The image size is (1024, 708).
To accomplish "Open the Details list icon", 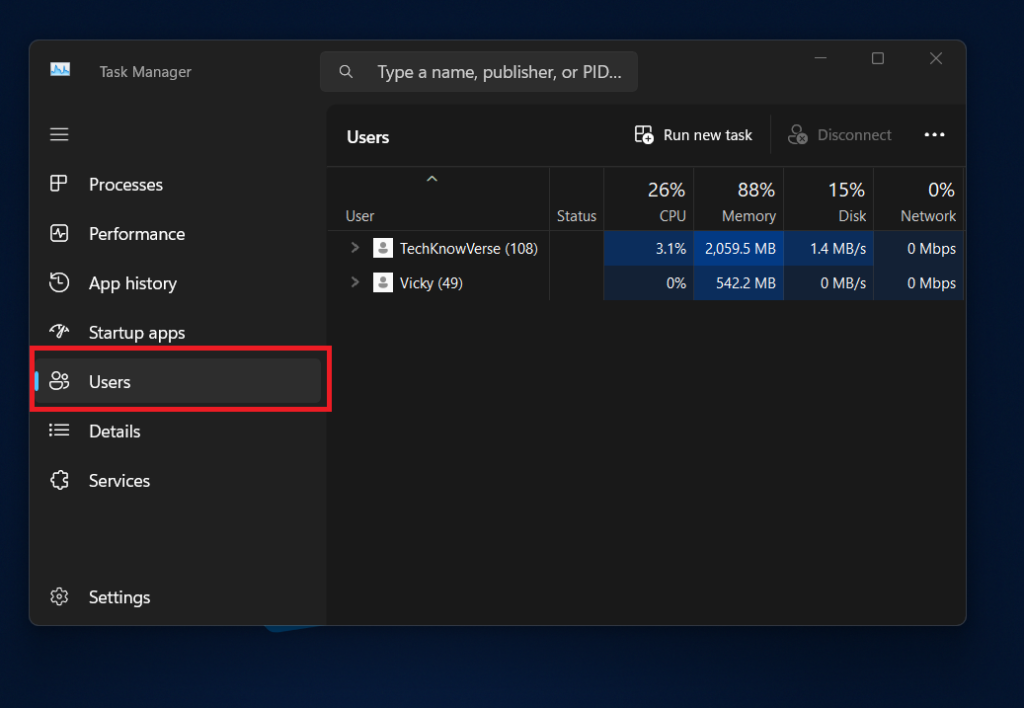I will point(59,431).
